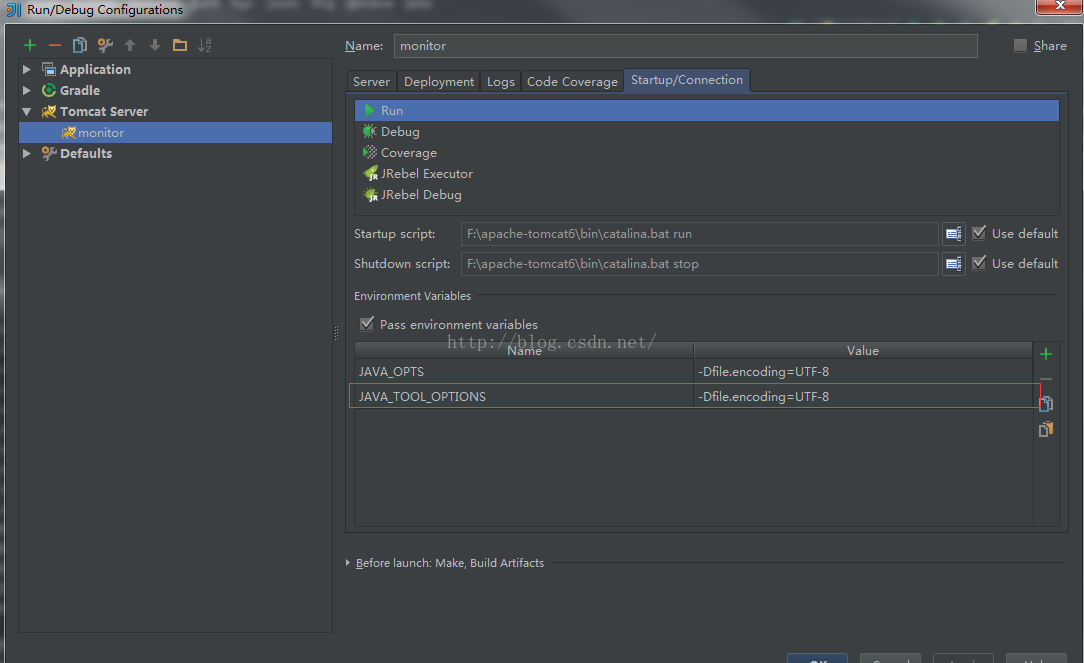This screenshot has width=1084, height=663.
Task: Switch to the Server tab
Action: pos(371,82)
